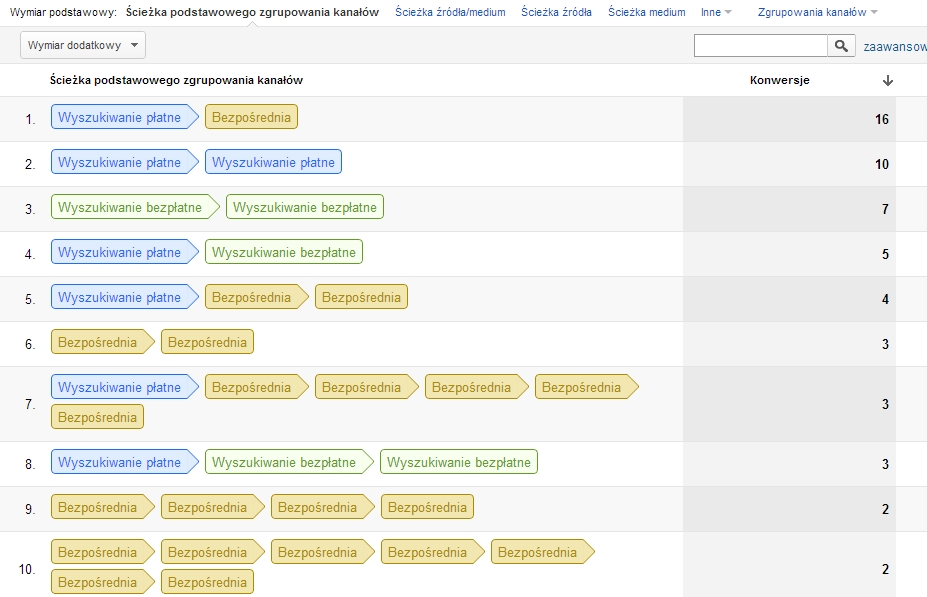The image size is (927, 597).
Task: Sort by the Konwersje column header
Action: [x=779, y=81]
